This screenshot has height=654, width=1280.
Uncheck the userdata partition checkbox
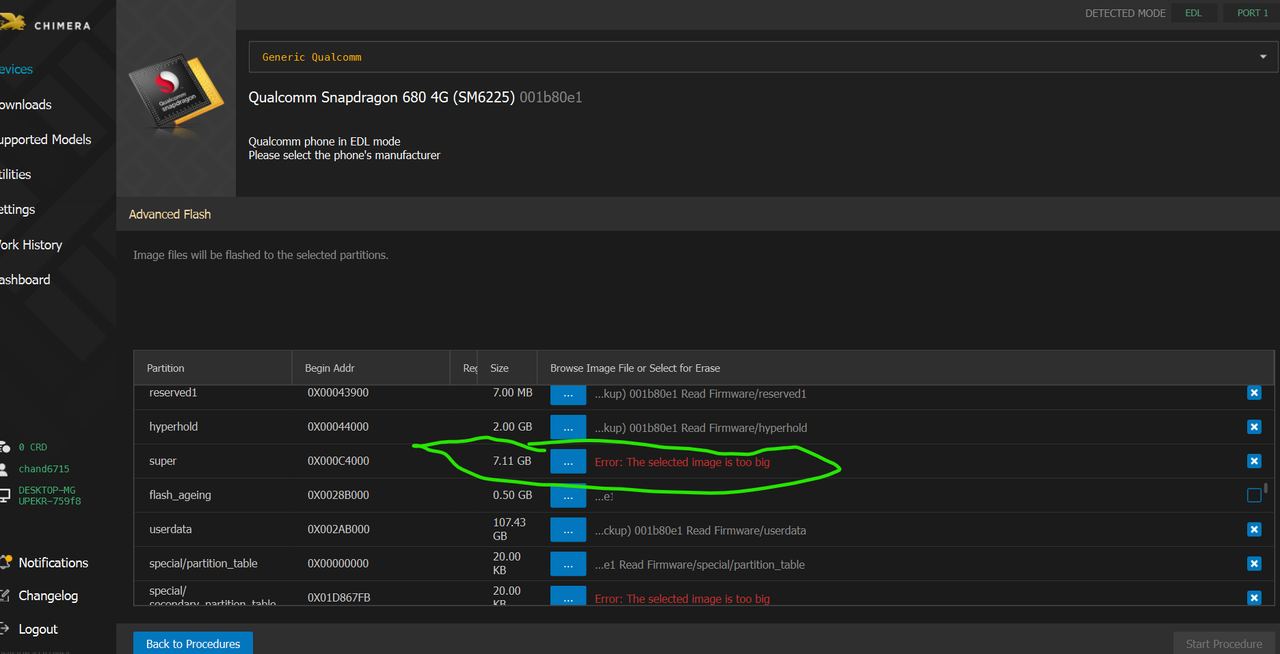click(1254, 530)
